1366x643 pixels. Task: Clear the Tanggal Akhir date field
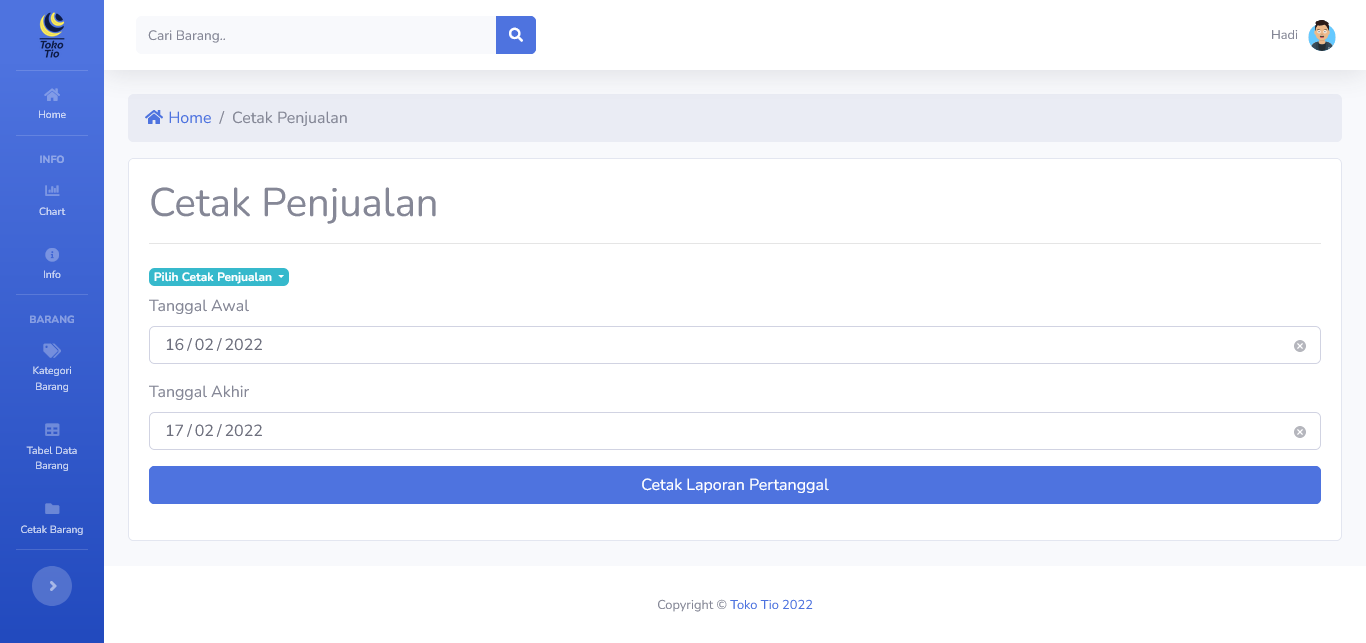1300,432
